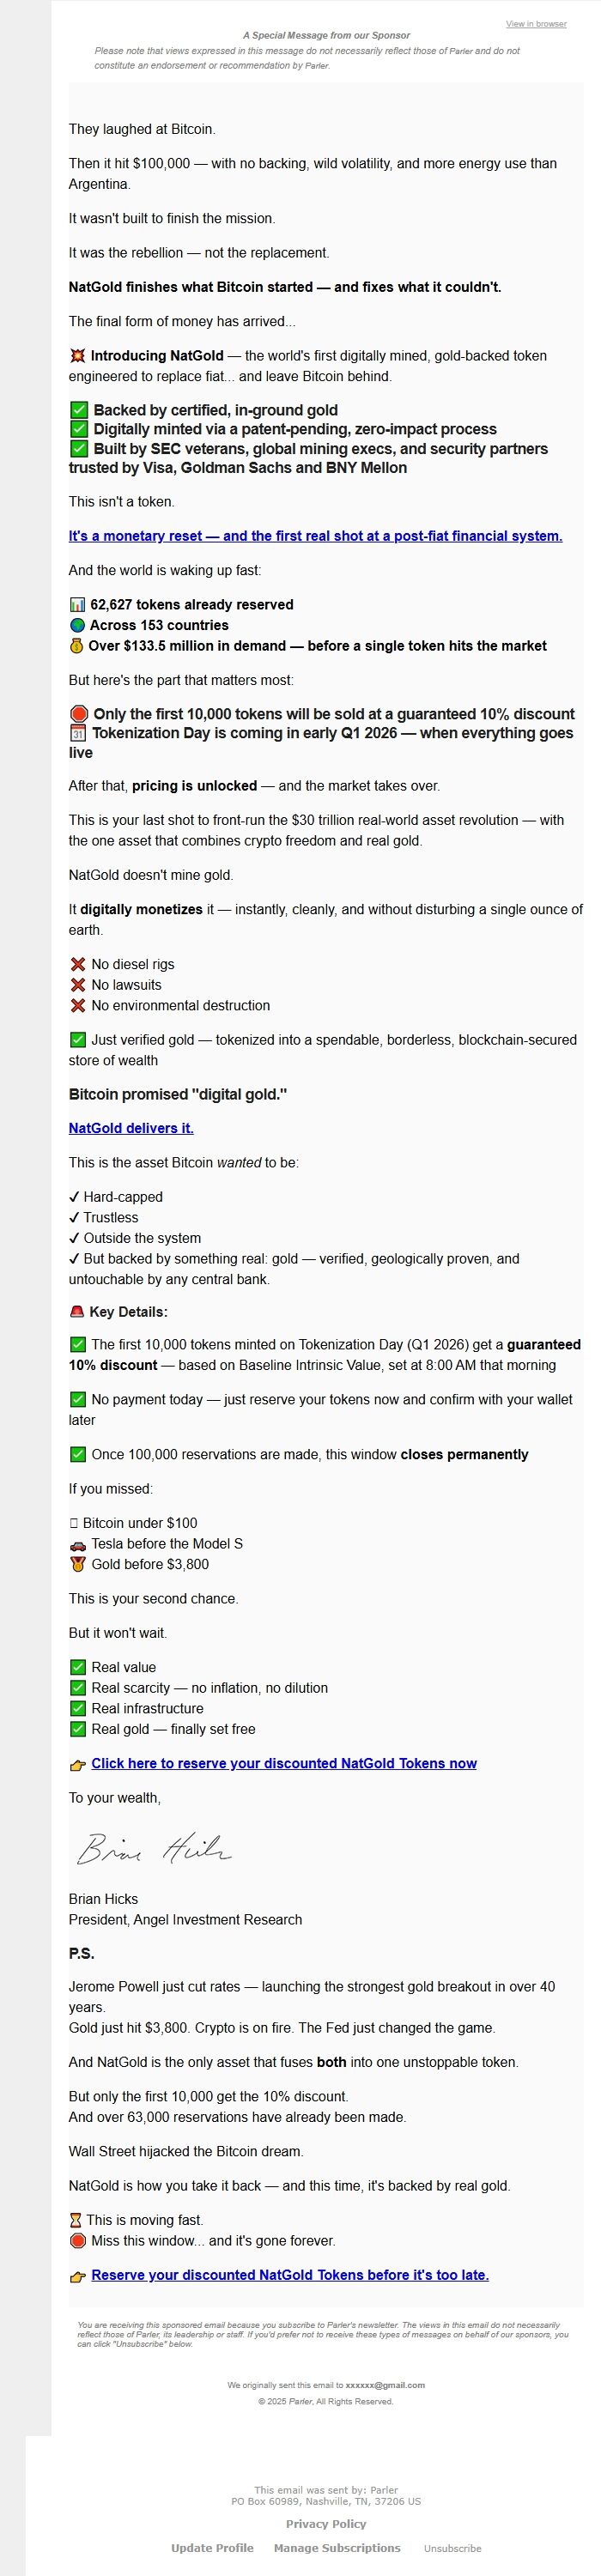This screenshot has height=2576, width=601.
Task: Click the calendar emoji beside "Tokenization Day"
Action: click(79, 733)
